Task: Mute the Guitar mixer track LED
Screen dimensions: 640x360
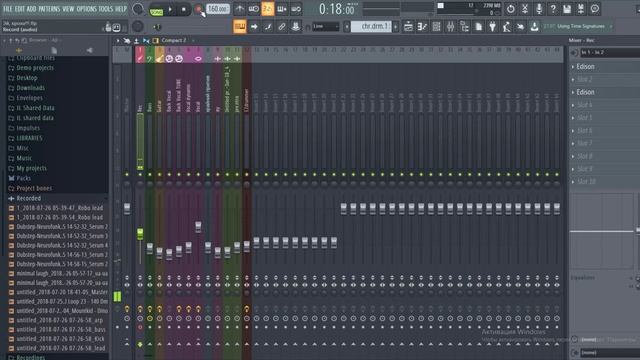Action: (x=160, y=174)
